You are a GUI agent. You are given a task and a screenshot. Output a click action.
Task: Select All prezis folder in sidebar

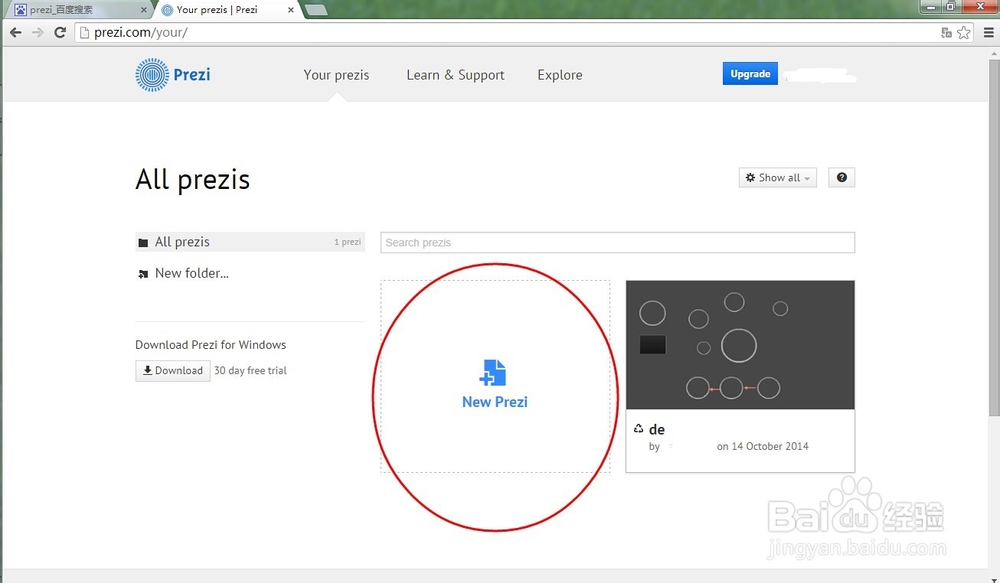[250, 242]
